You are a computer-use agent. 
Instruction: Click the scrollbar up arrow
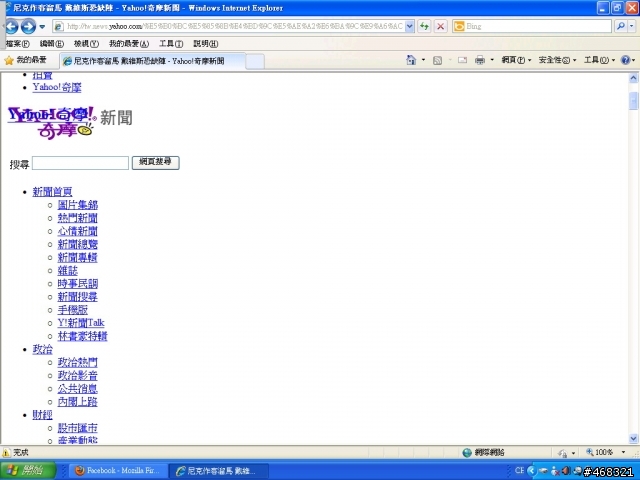633,78
